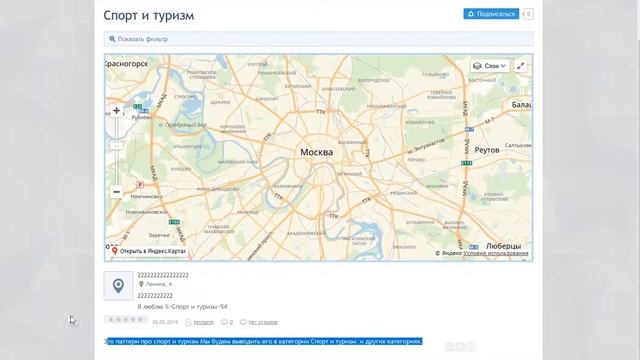This screenshot has width=640, height=360.
Task: Open listing title 222222222222222
Action: click(163, 275)
